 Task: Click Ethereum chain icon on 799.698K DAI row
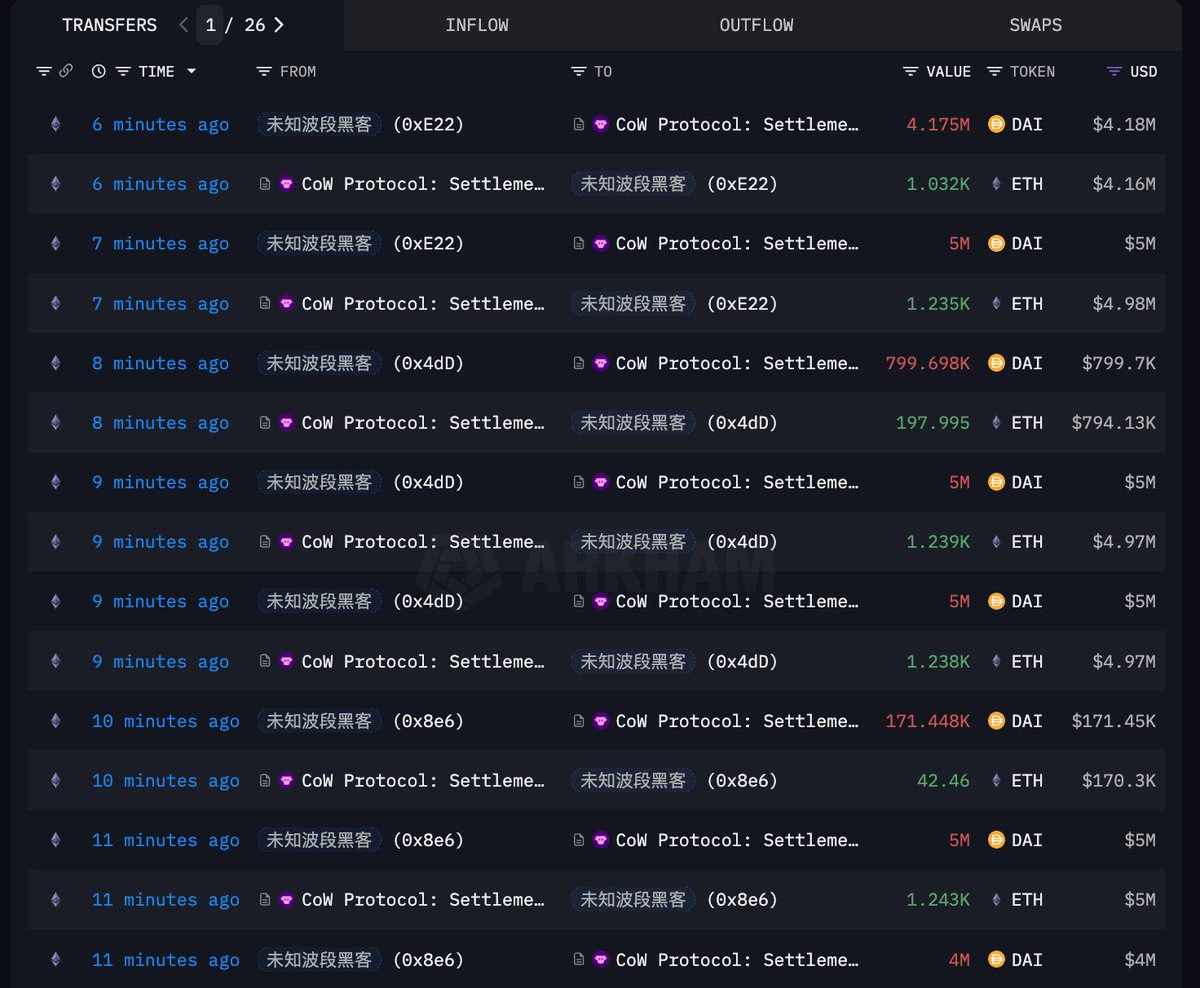pos(55,363)
